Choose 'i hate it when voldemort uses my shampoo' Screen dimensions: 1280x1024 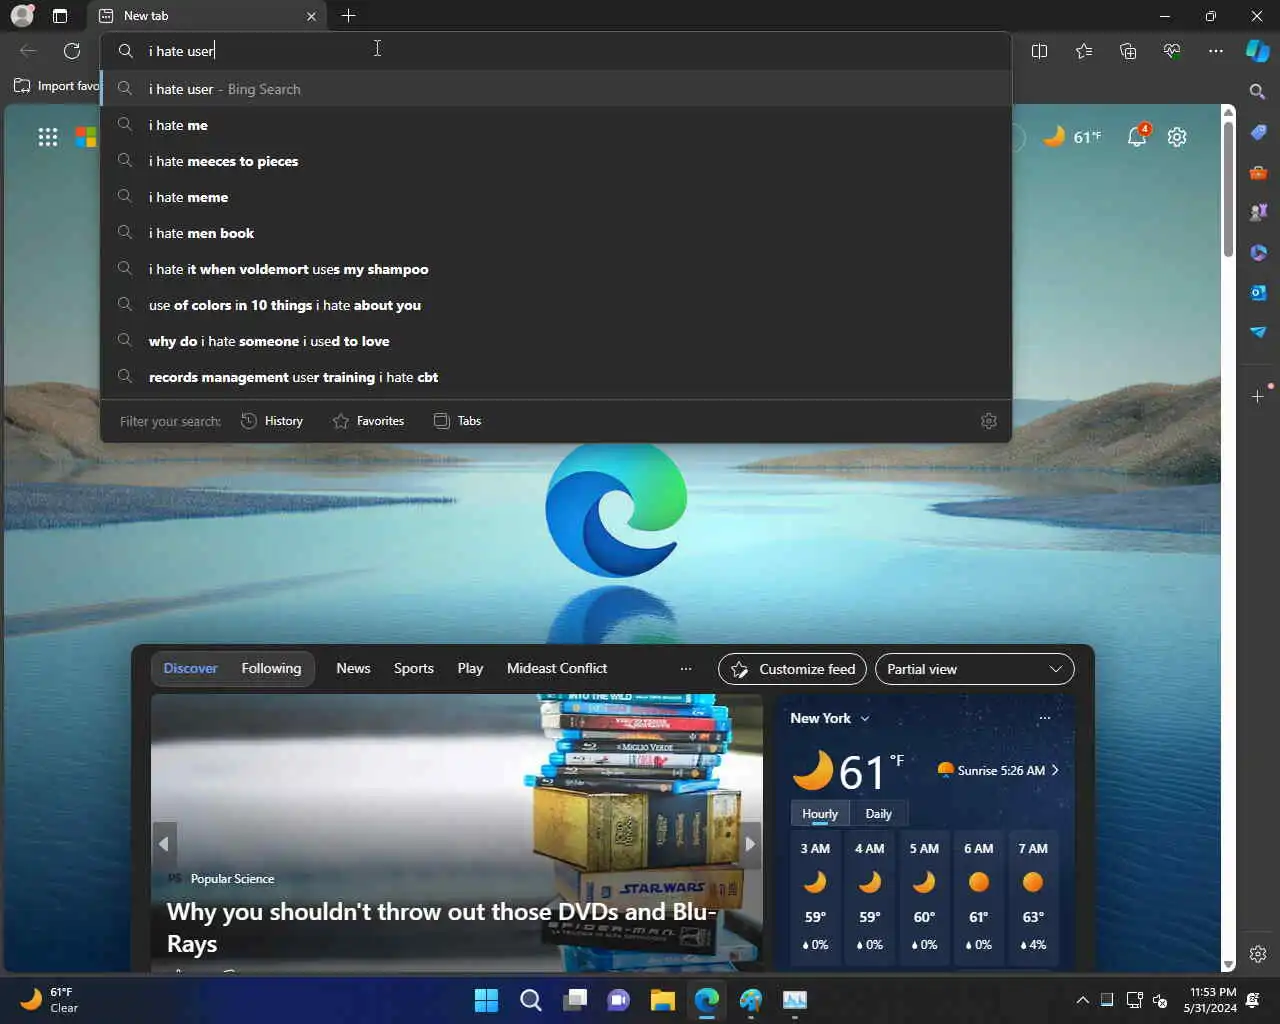pyautogui.click(x=556, y=269)
